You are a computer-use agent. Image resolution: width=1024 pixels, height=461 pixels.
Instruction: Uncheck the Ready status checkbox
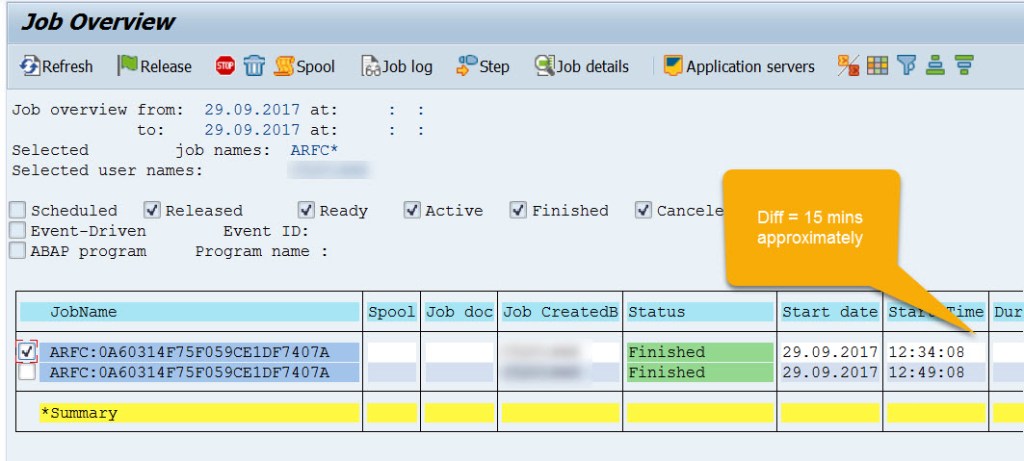tap(306, 210)
